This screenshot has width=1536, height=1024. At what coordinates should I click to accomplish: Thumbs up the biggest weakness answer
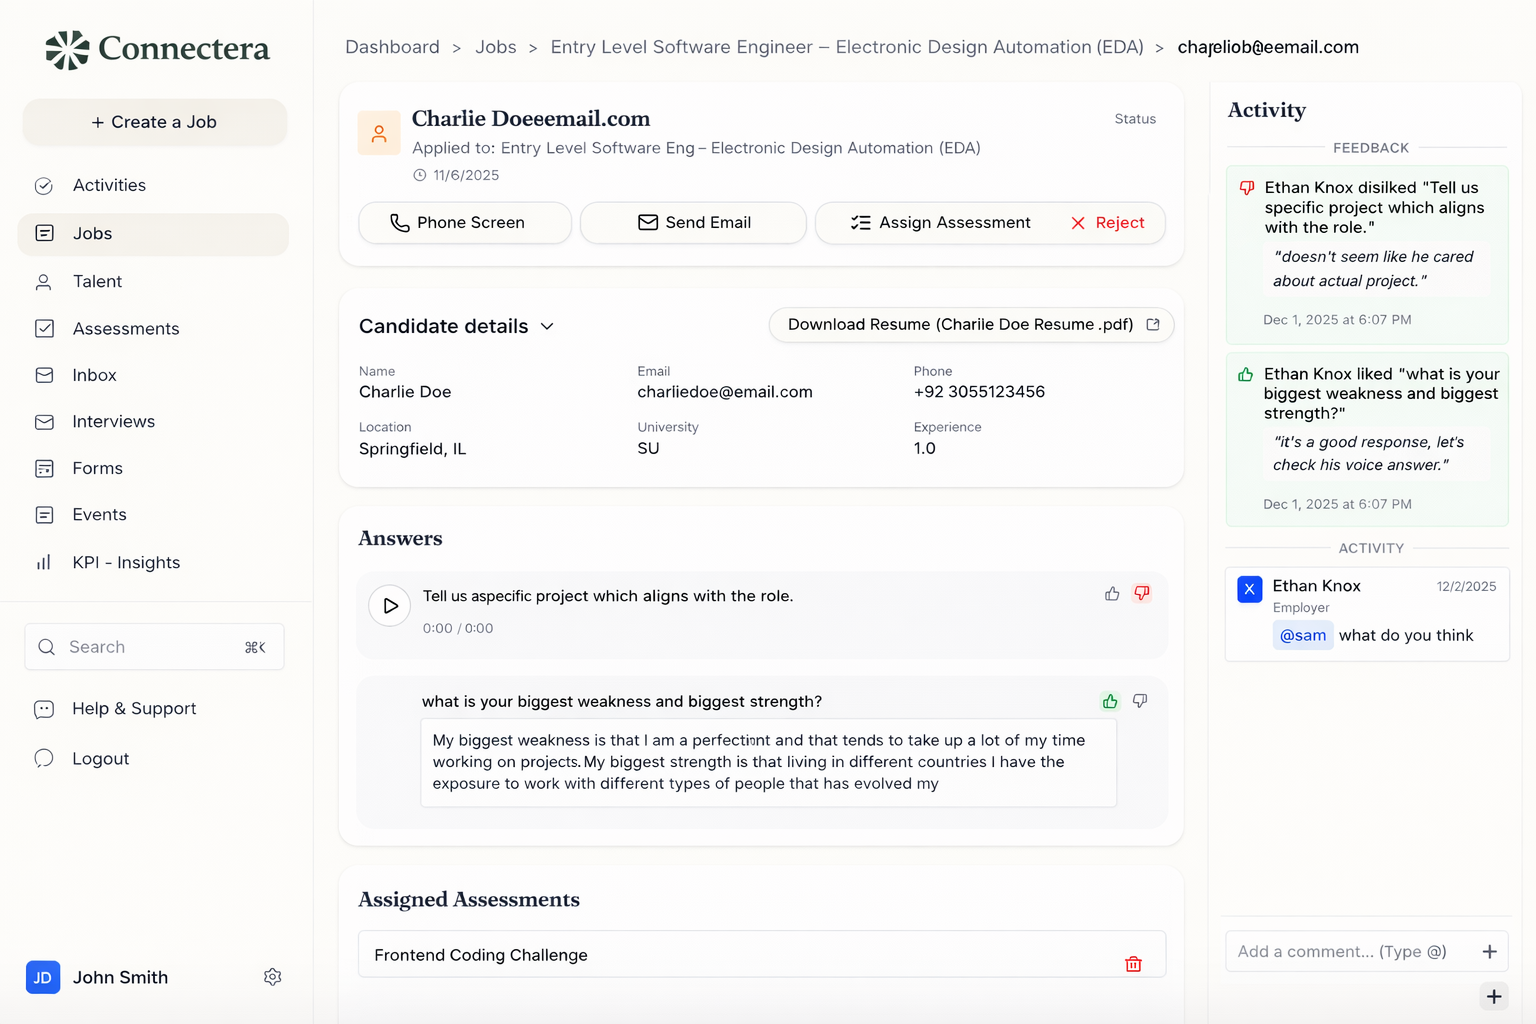pos(1110,701)
